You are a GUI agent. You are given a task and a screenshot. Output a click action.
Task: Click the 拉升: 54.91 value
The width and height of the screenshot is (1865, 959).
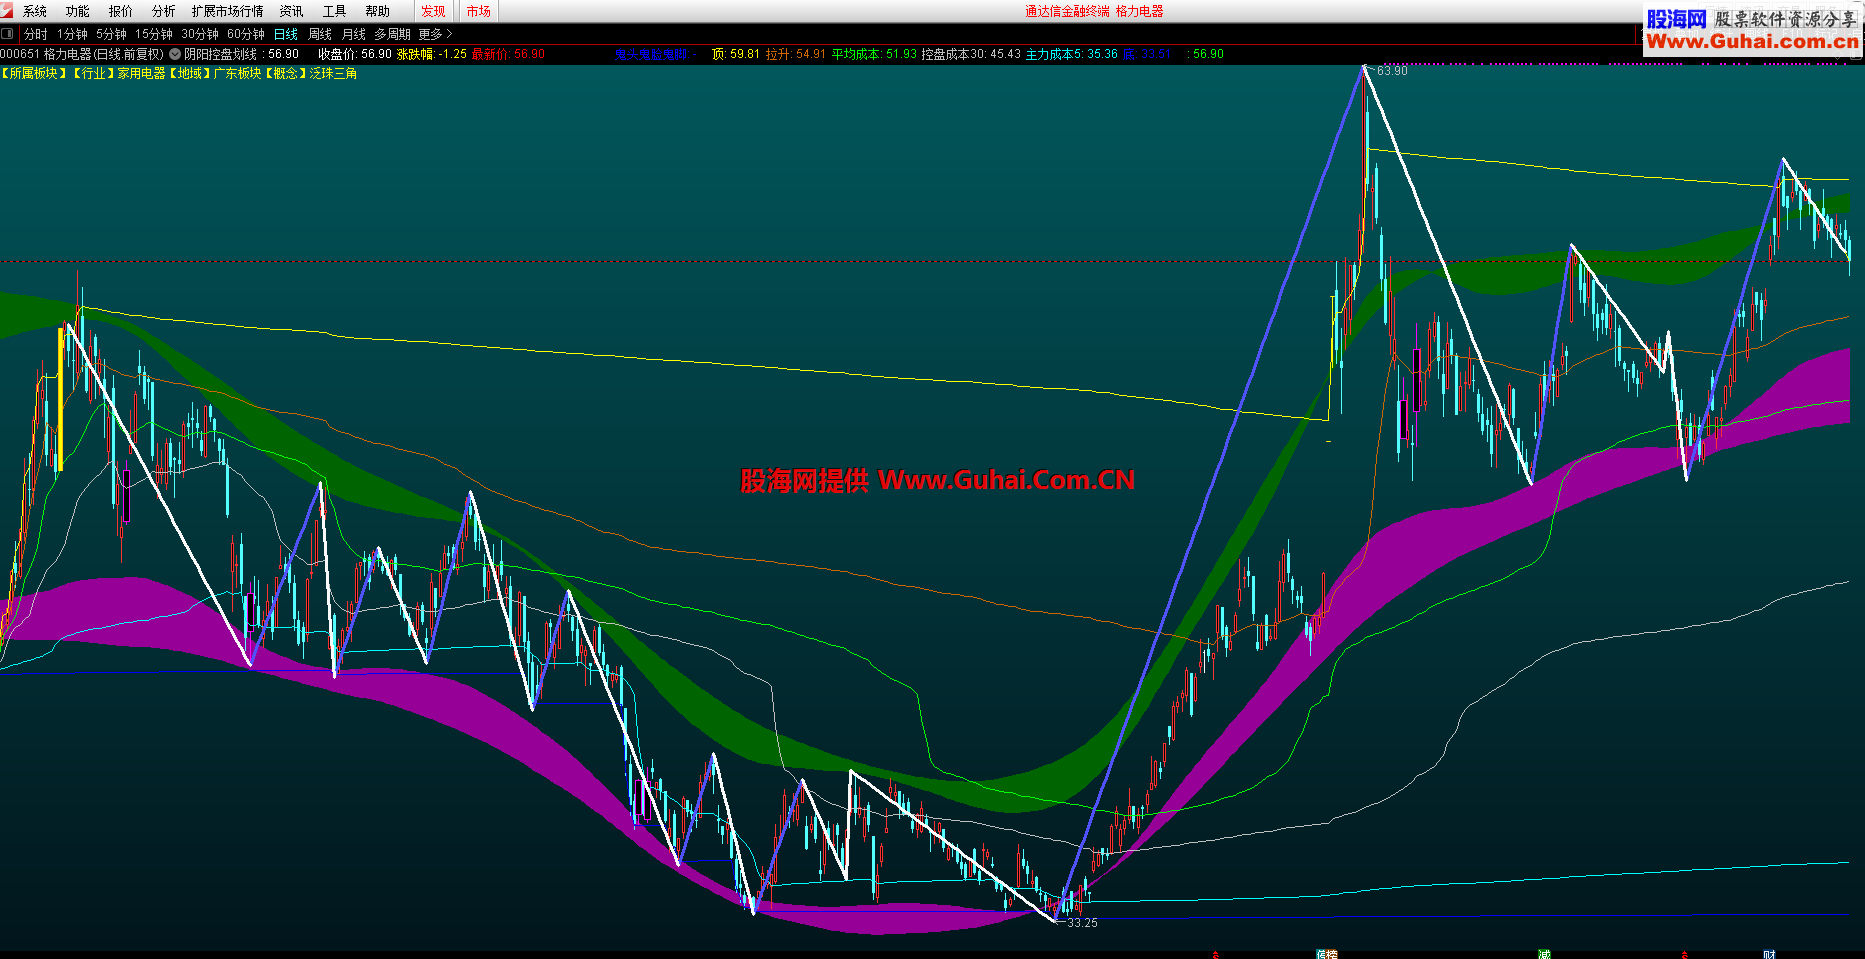tap(796, 54)
